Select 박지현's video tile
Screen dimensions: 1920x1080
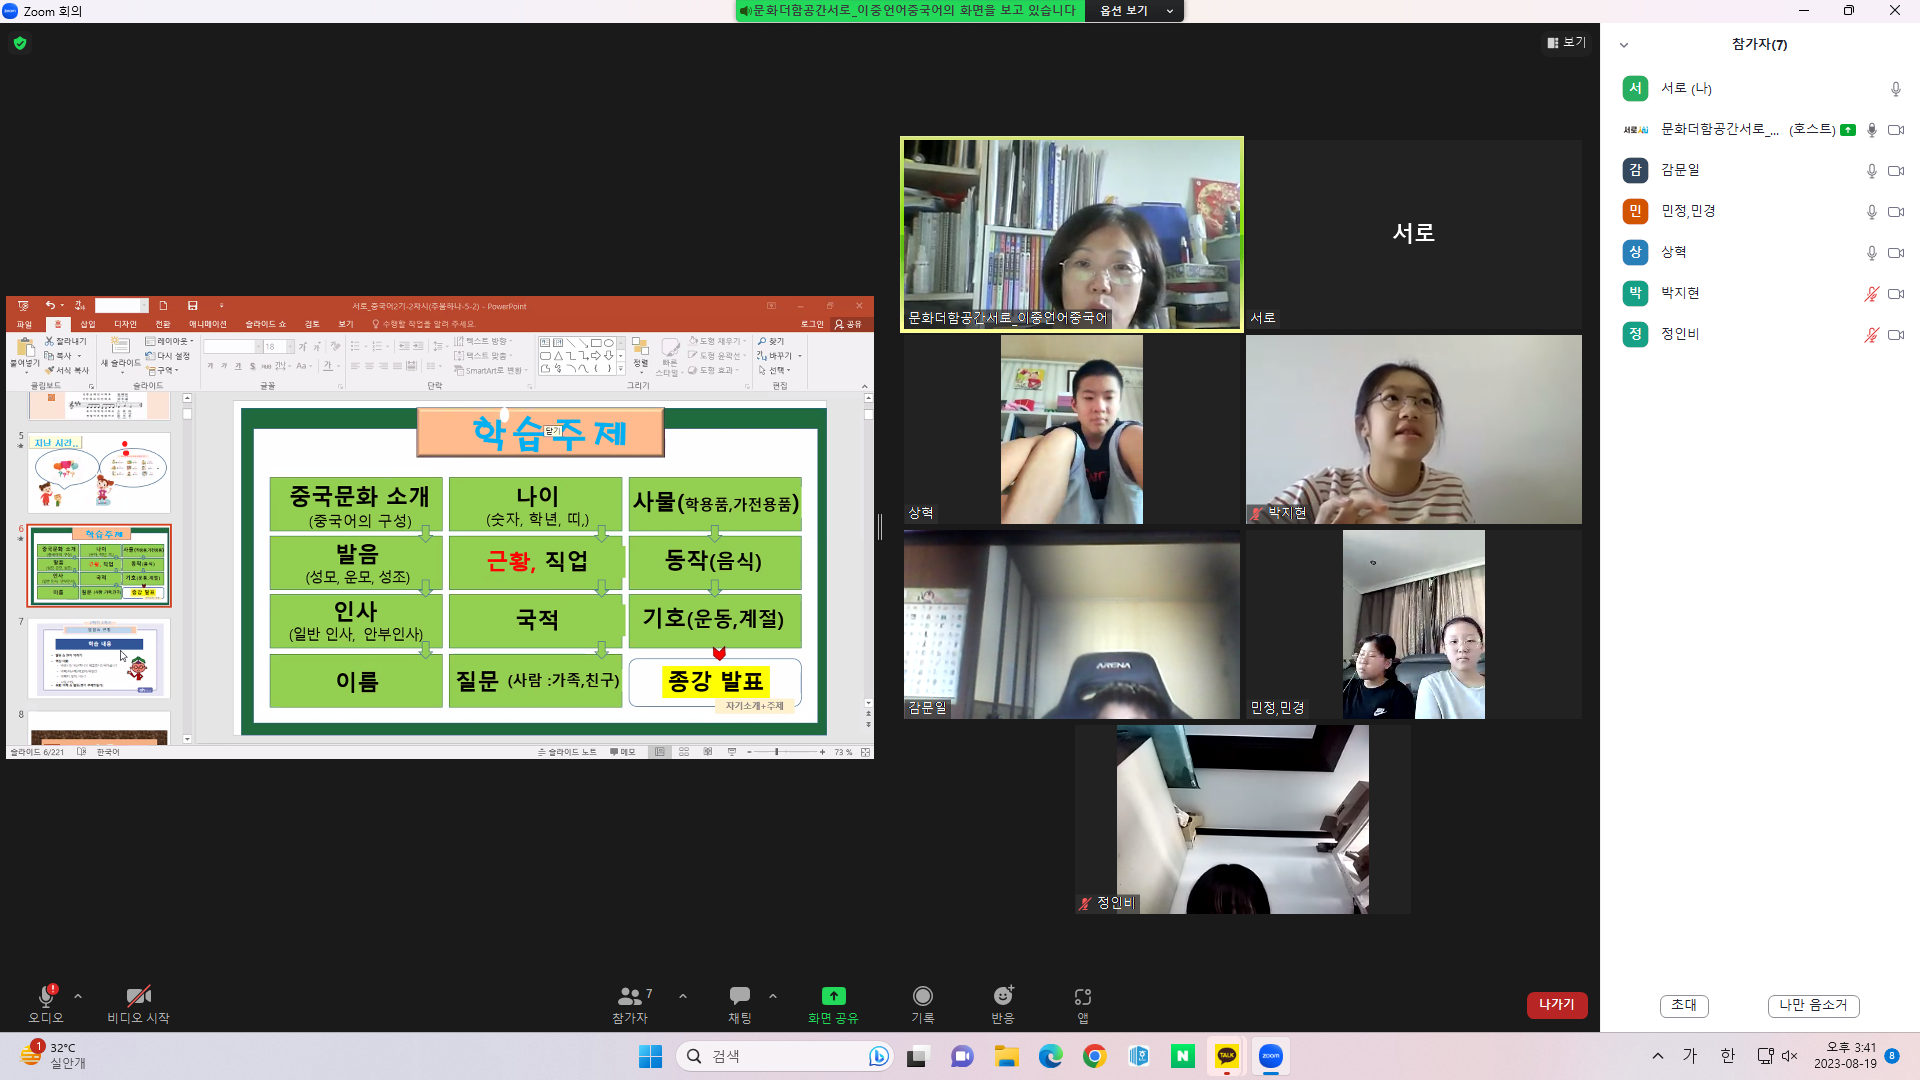tap(1413, 429)
